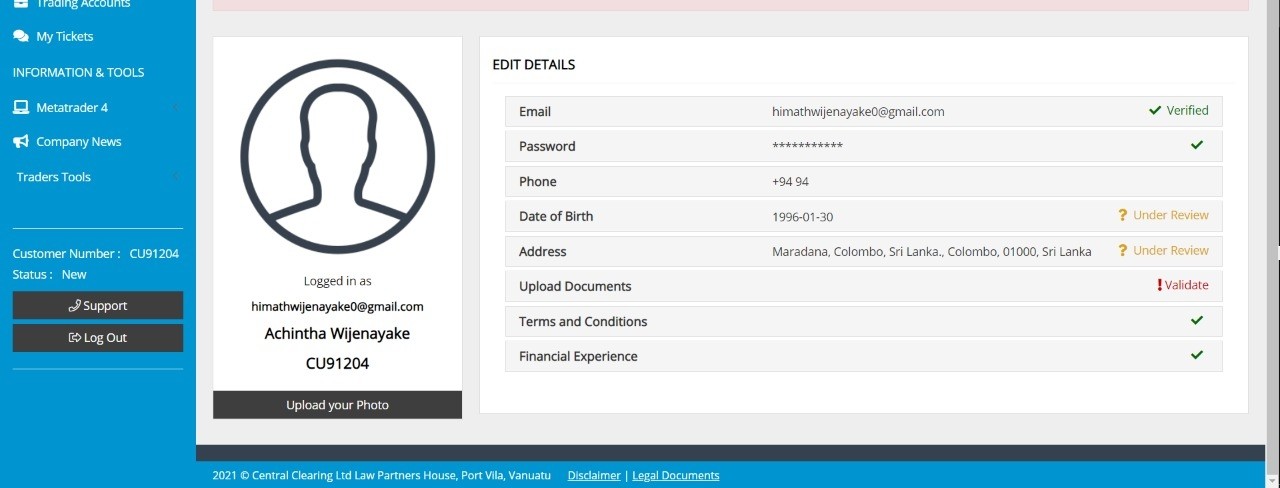Click the profile avatar placeholder image
This screenshot has width=1280, height=488.
pyautogui.click(x=337, y=156)
